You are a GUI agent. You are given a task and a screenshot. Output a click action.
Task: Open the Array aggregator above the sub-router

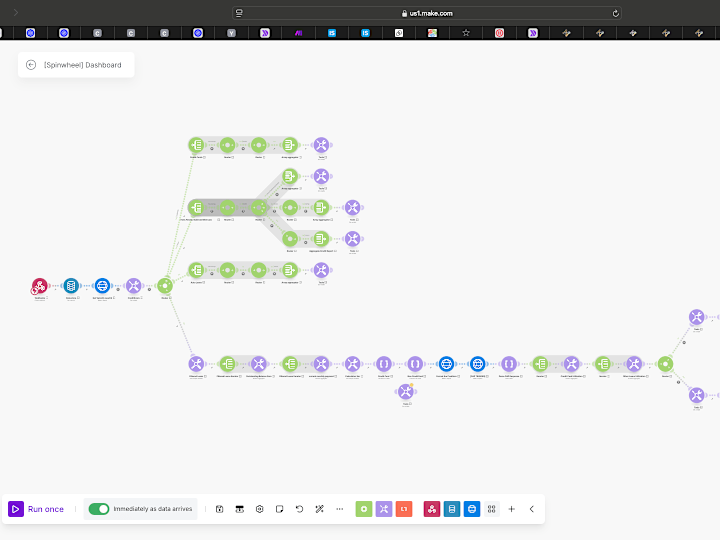click(290, 176)
